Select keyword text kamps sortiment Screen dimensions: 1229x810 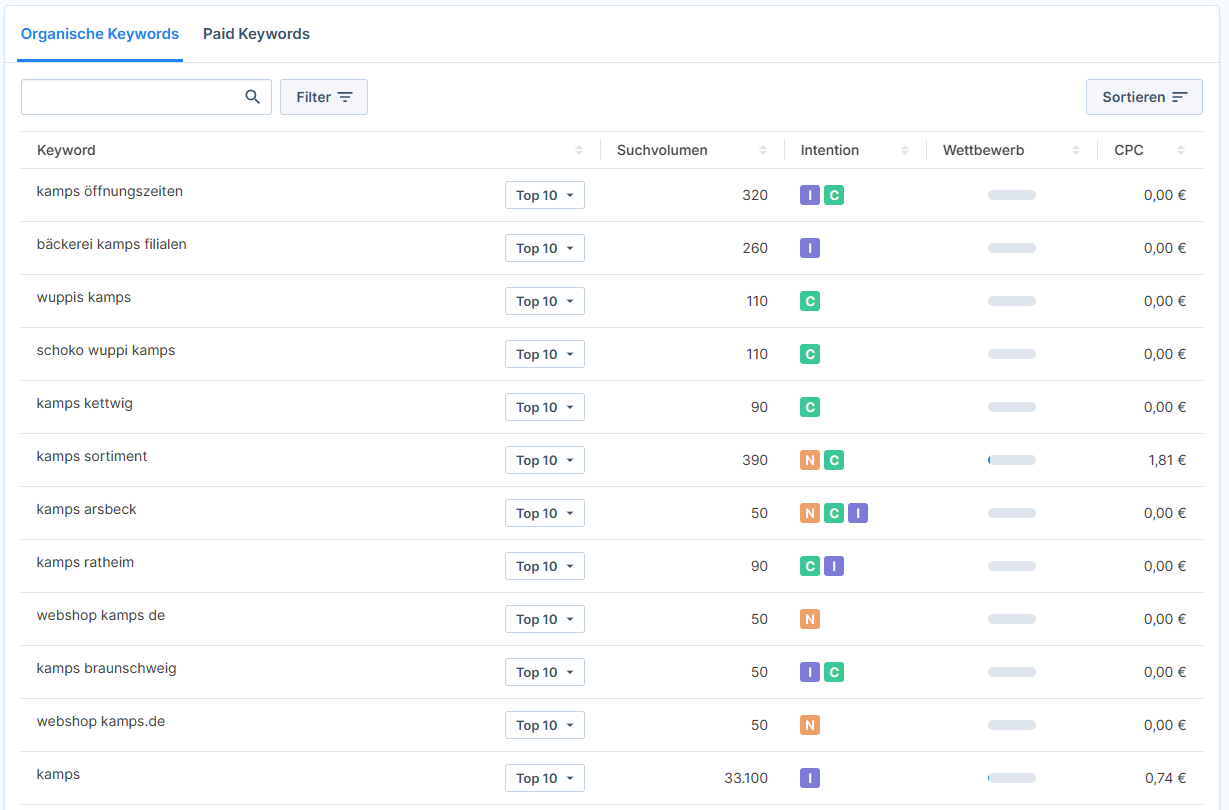point(92,456)
